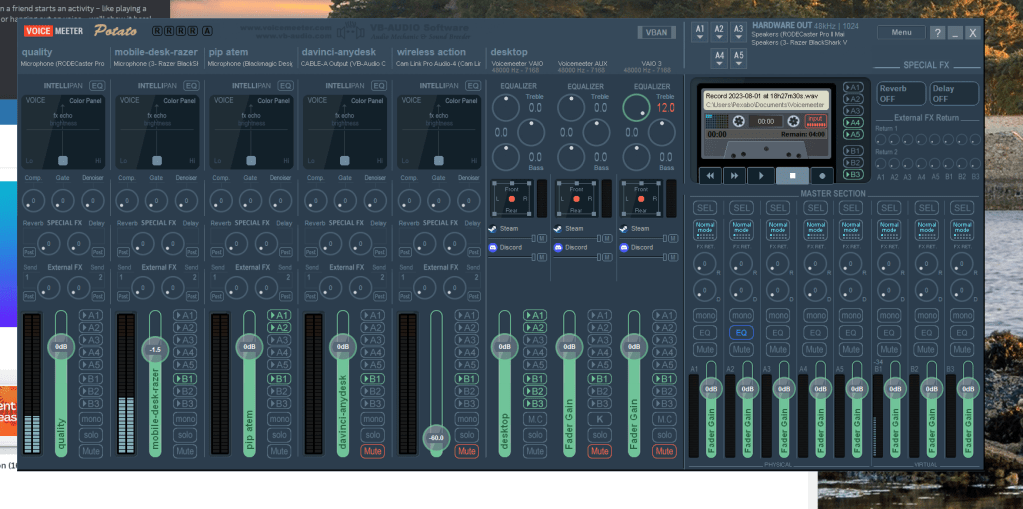Click the left cassette reel icon
Viewport: 1023px width, 509px height.
point(738,121)
